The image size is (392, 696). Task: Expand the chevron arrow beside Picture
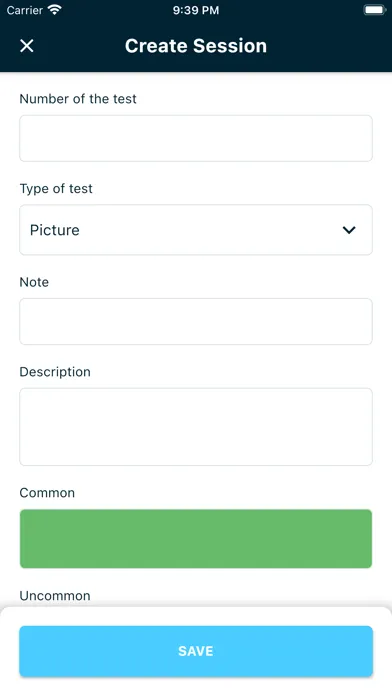point(349,230)
